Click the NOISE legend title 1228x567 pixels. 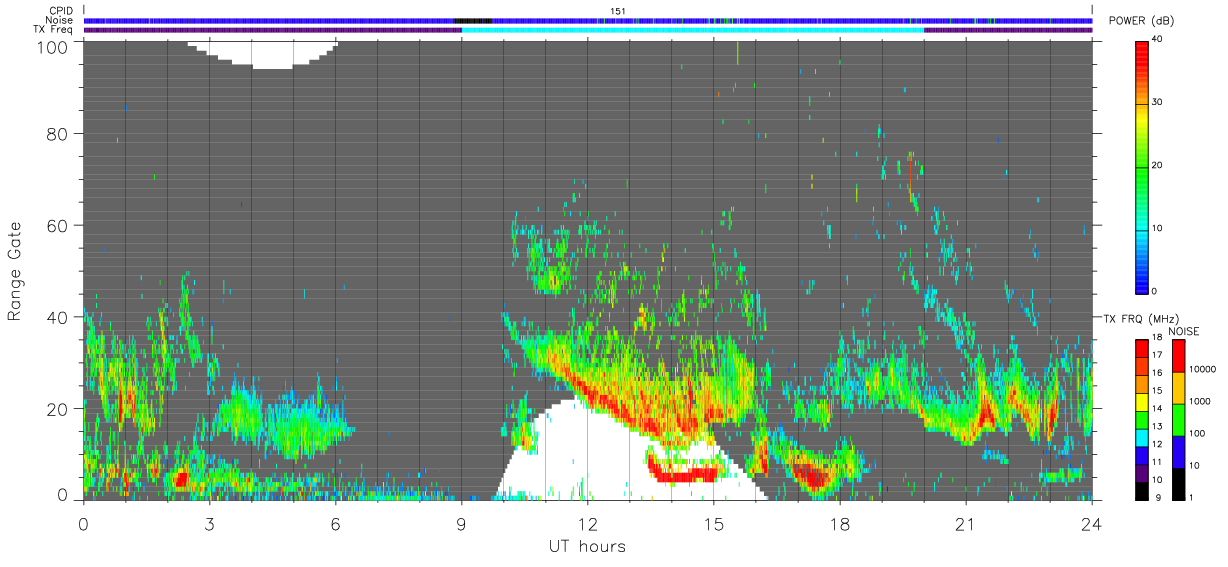(1184, 331)
